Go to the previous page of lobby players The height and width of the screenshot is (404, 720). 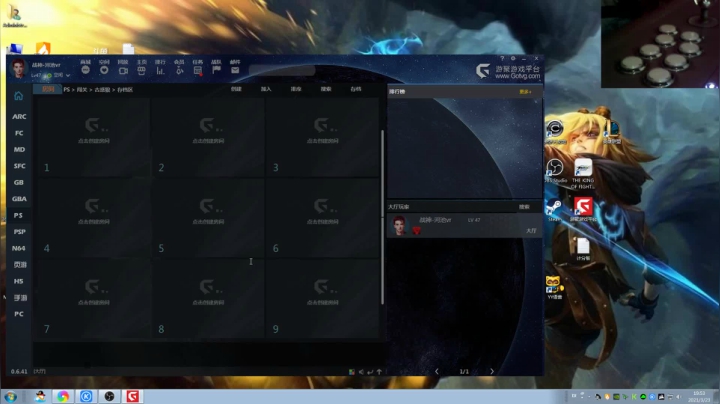point(437,371)
